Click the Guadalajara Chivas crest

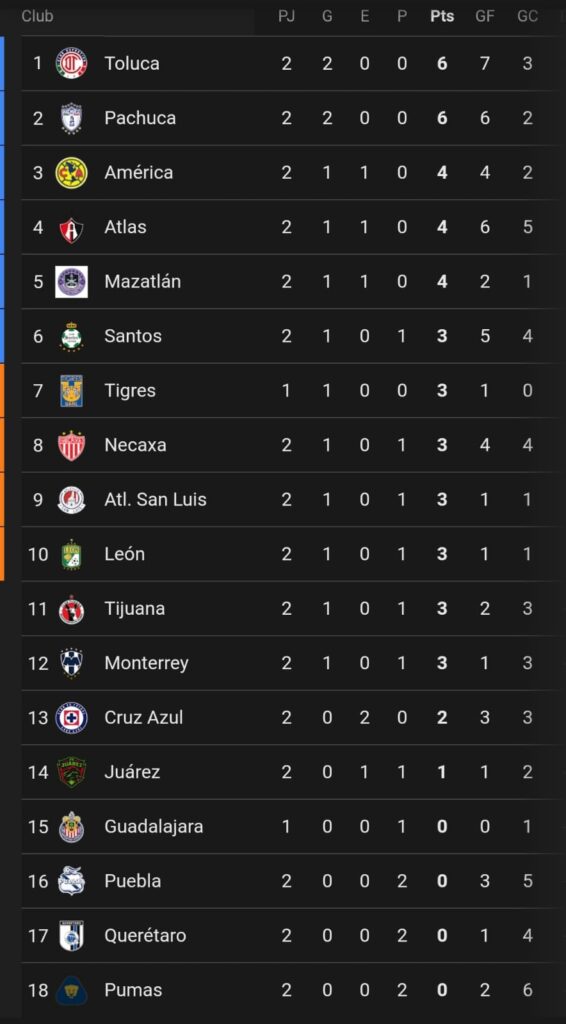tap(71, 827)
